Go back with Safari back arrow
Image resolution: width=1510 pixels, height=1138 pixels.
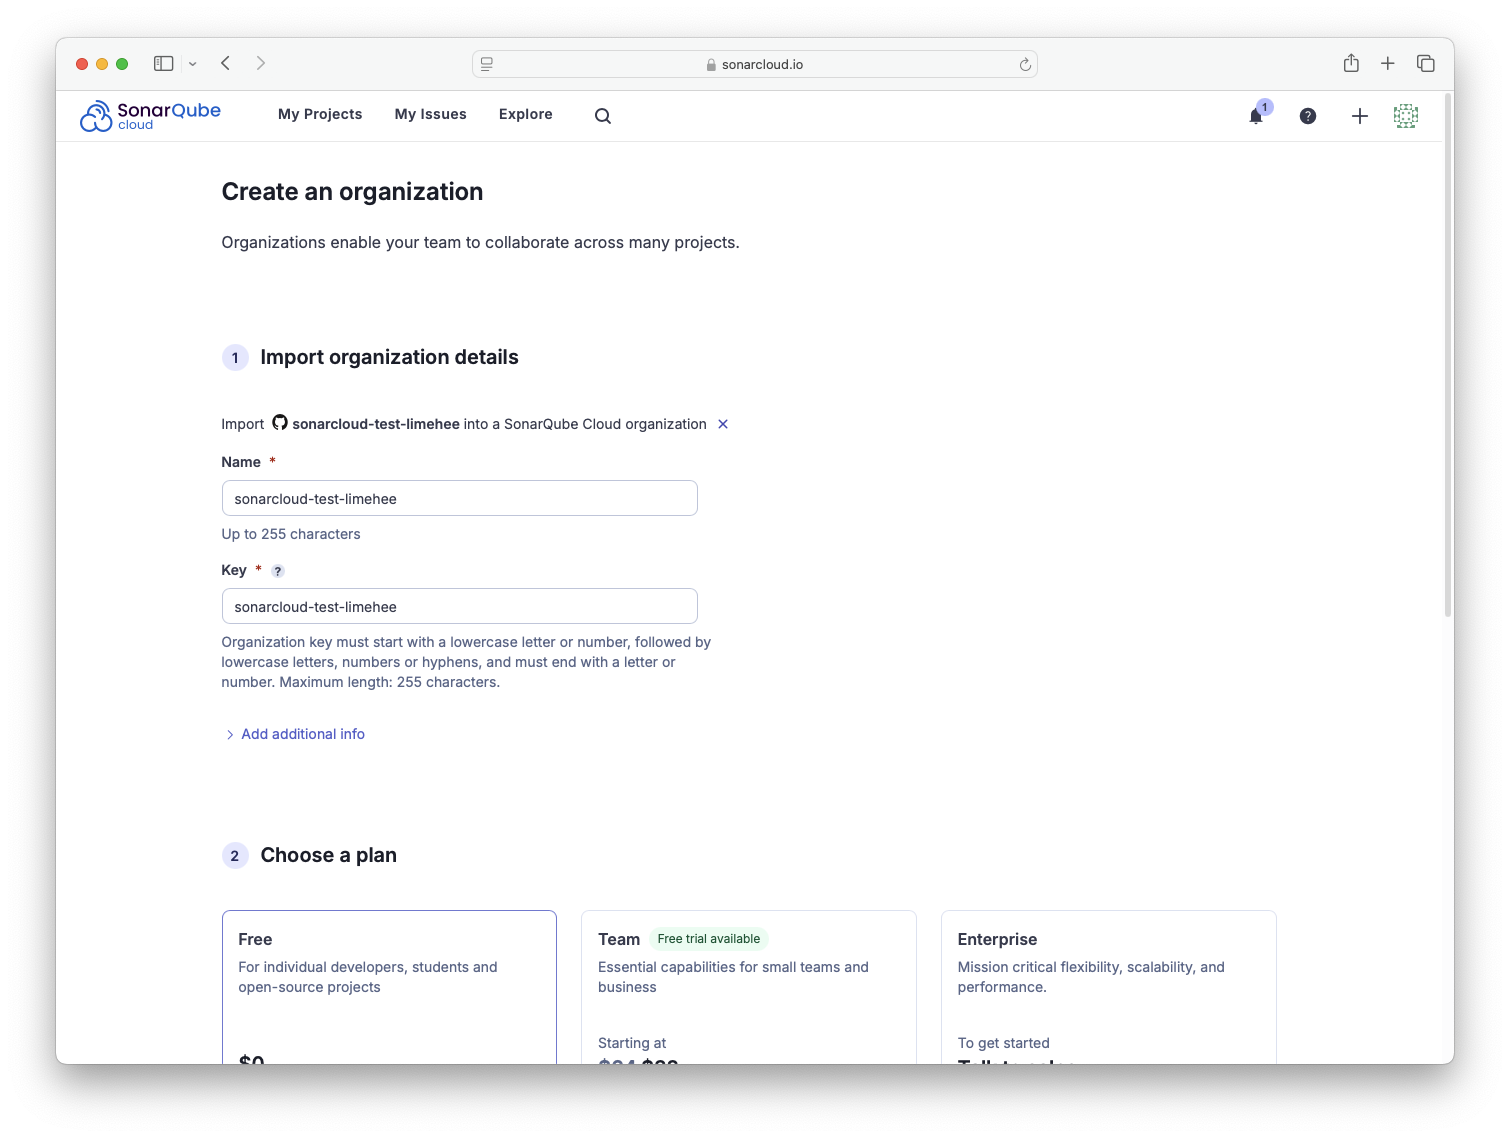tap(226, 63)
